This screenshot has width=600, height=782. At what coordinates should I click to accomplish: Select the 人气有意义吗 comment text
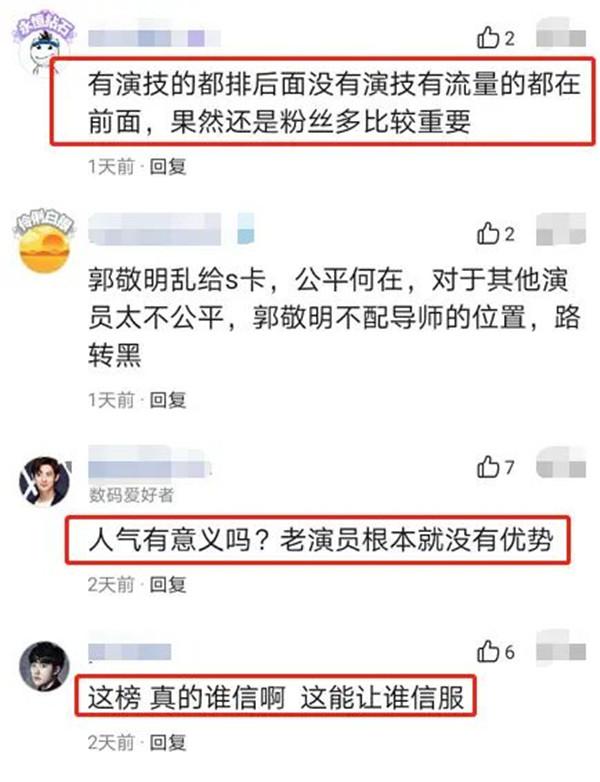pos(321,540)
